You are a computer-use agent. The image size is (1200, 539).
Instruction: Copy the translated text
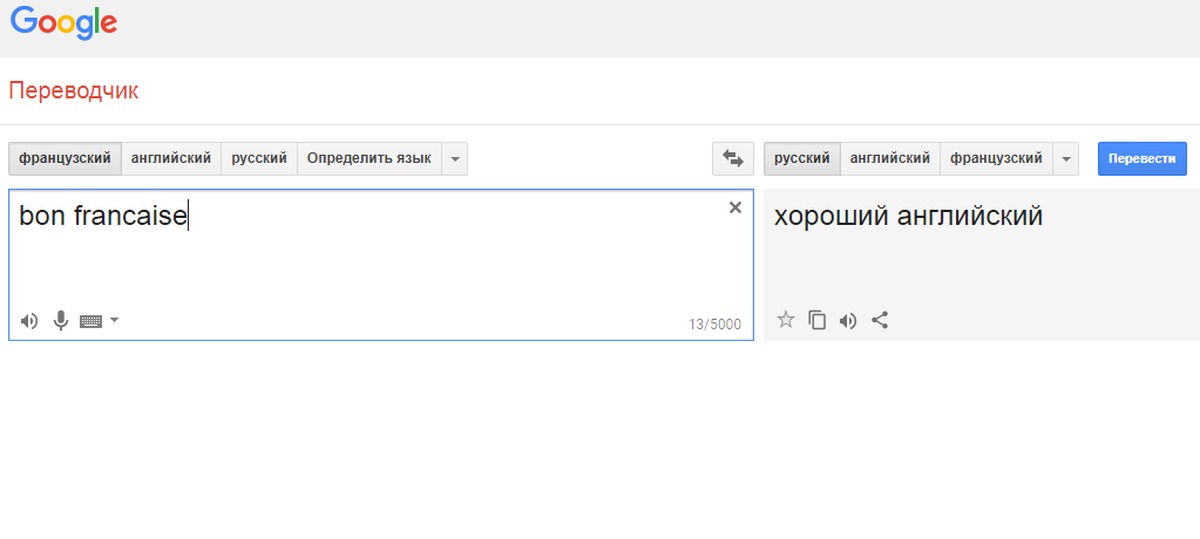(817, 320)
